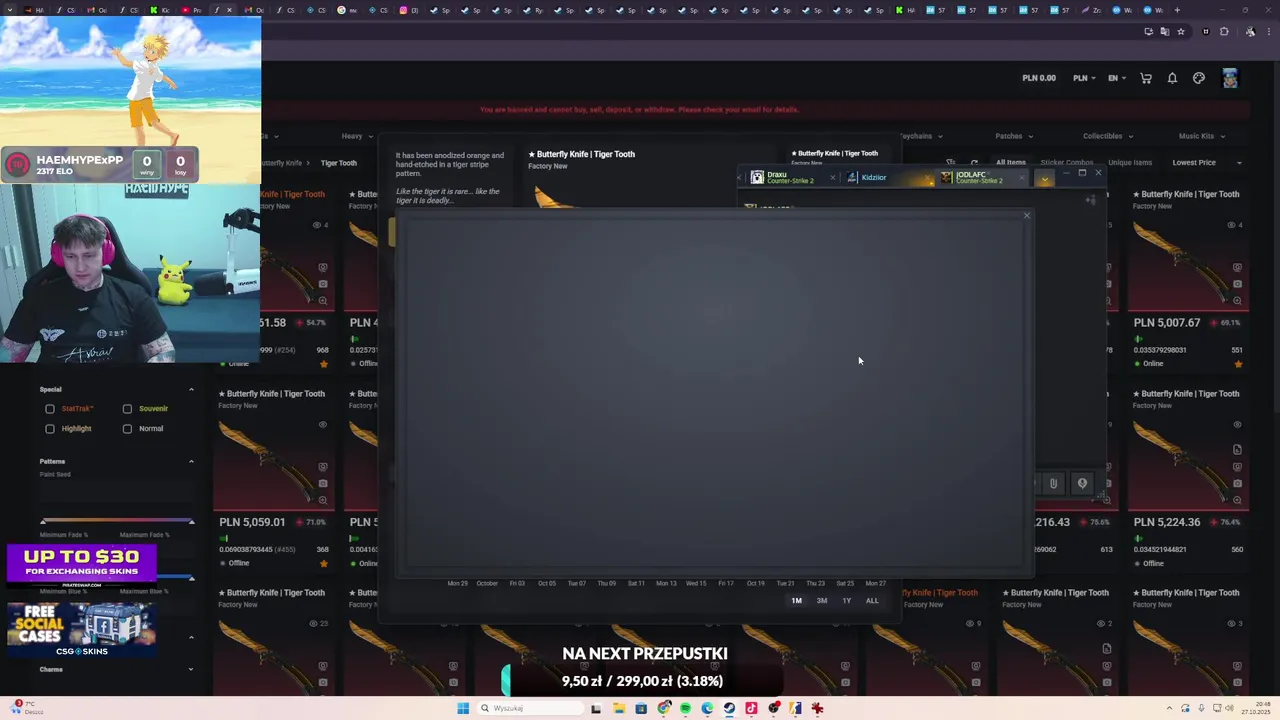
Task: Open the Steam chat tabs dropdown arrow
Action: 1044,179
